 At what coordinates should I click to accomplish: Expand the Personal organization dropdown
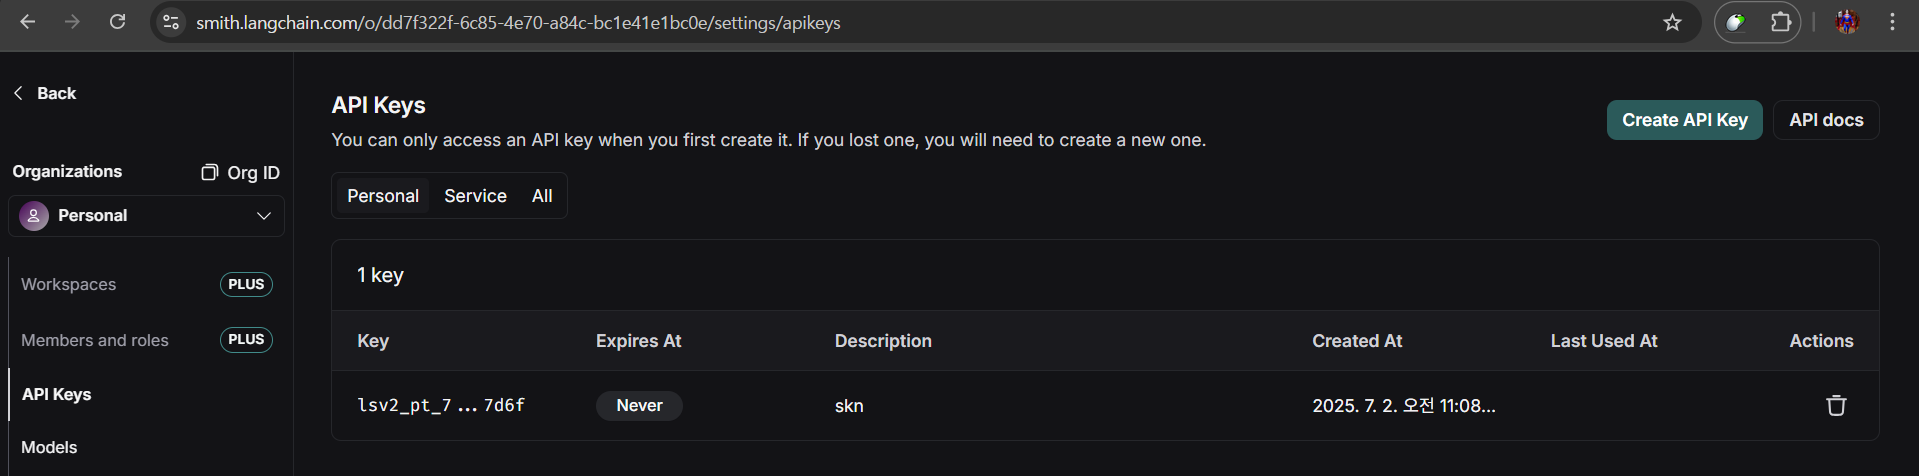[146, 216]
